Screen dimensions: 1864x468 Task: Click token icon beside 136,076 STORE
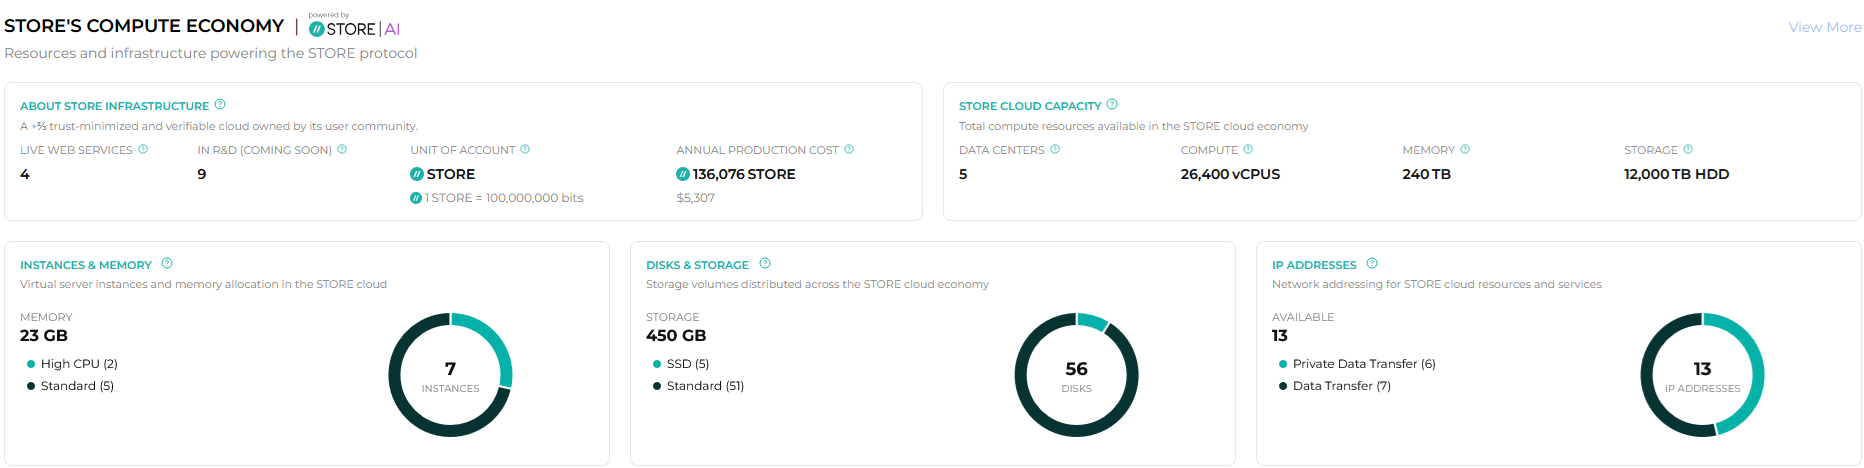click(683, 174)
